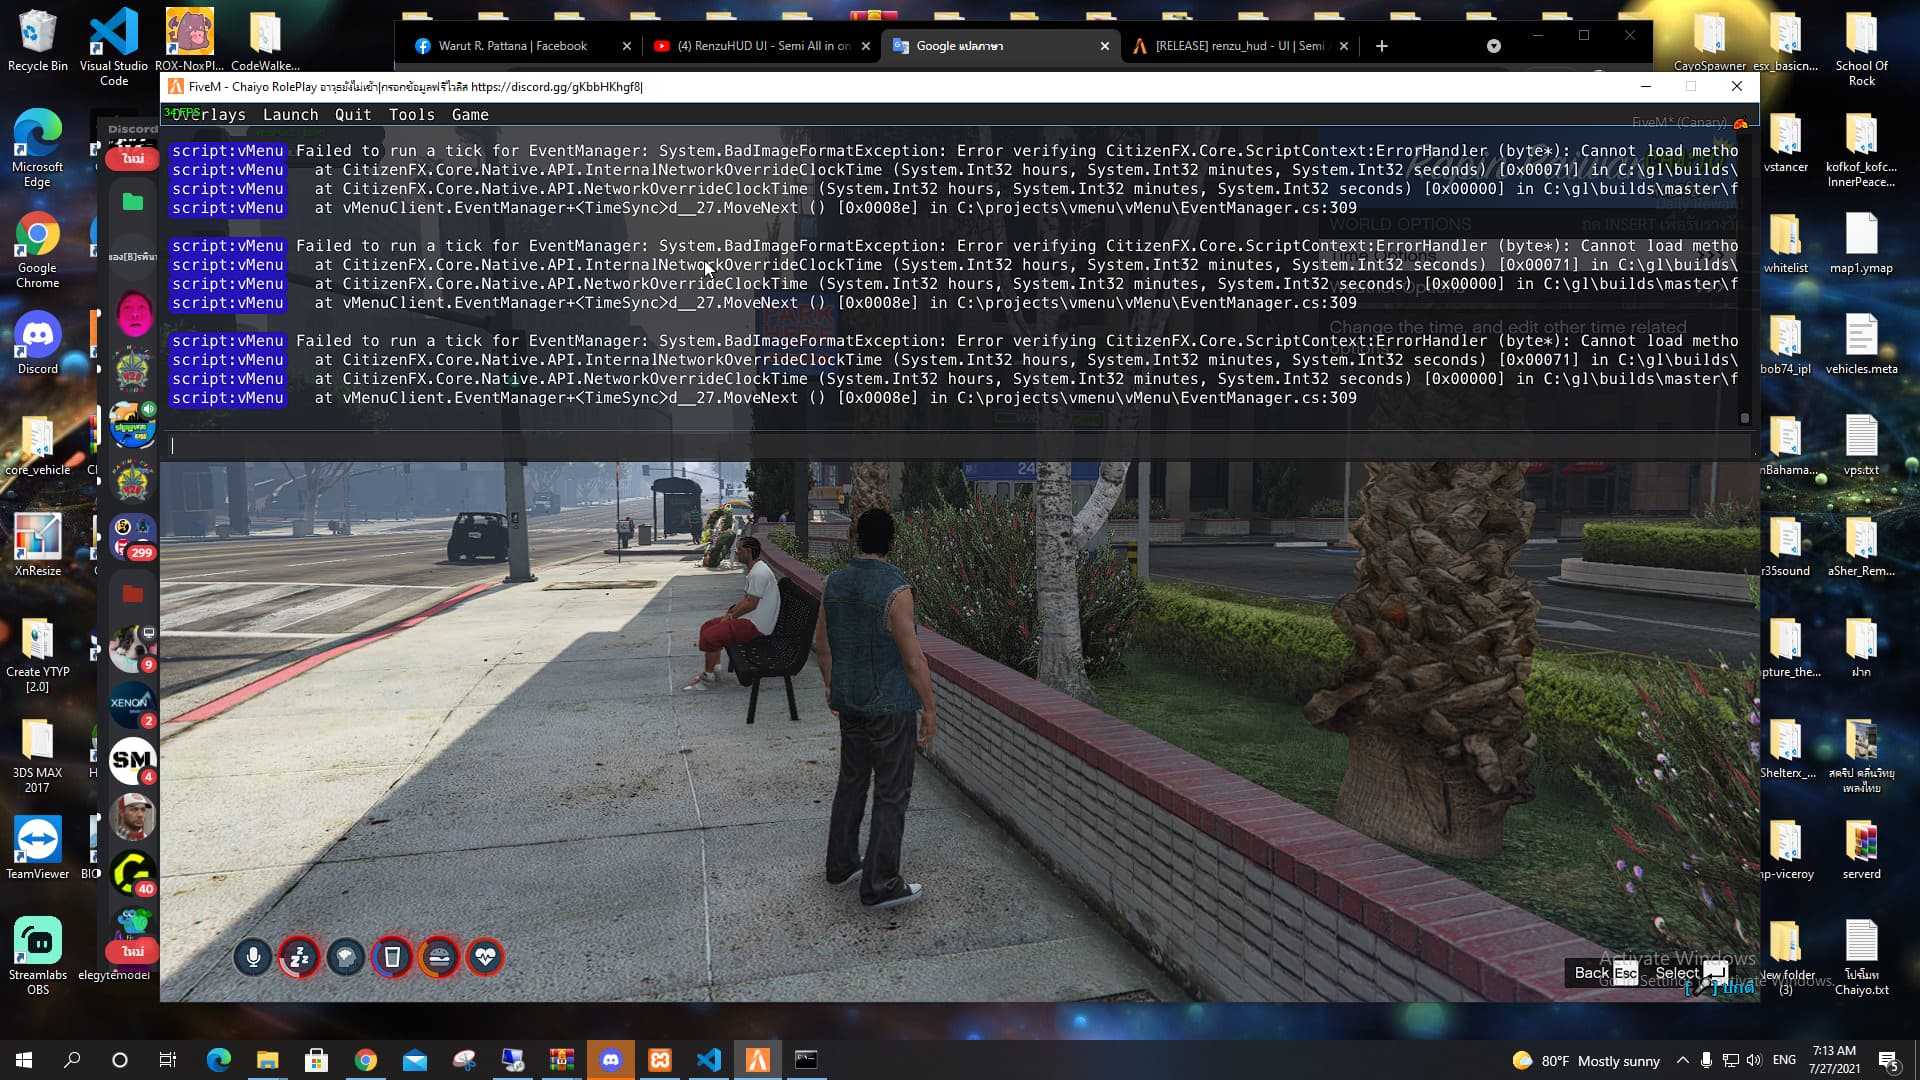Switch to RELEASE renzu_hud tab in Chrome

click(1239, 46)
